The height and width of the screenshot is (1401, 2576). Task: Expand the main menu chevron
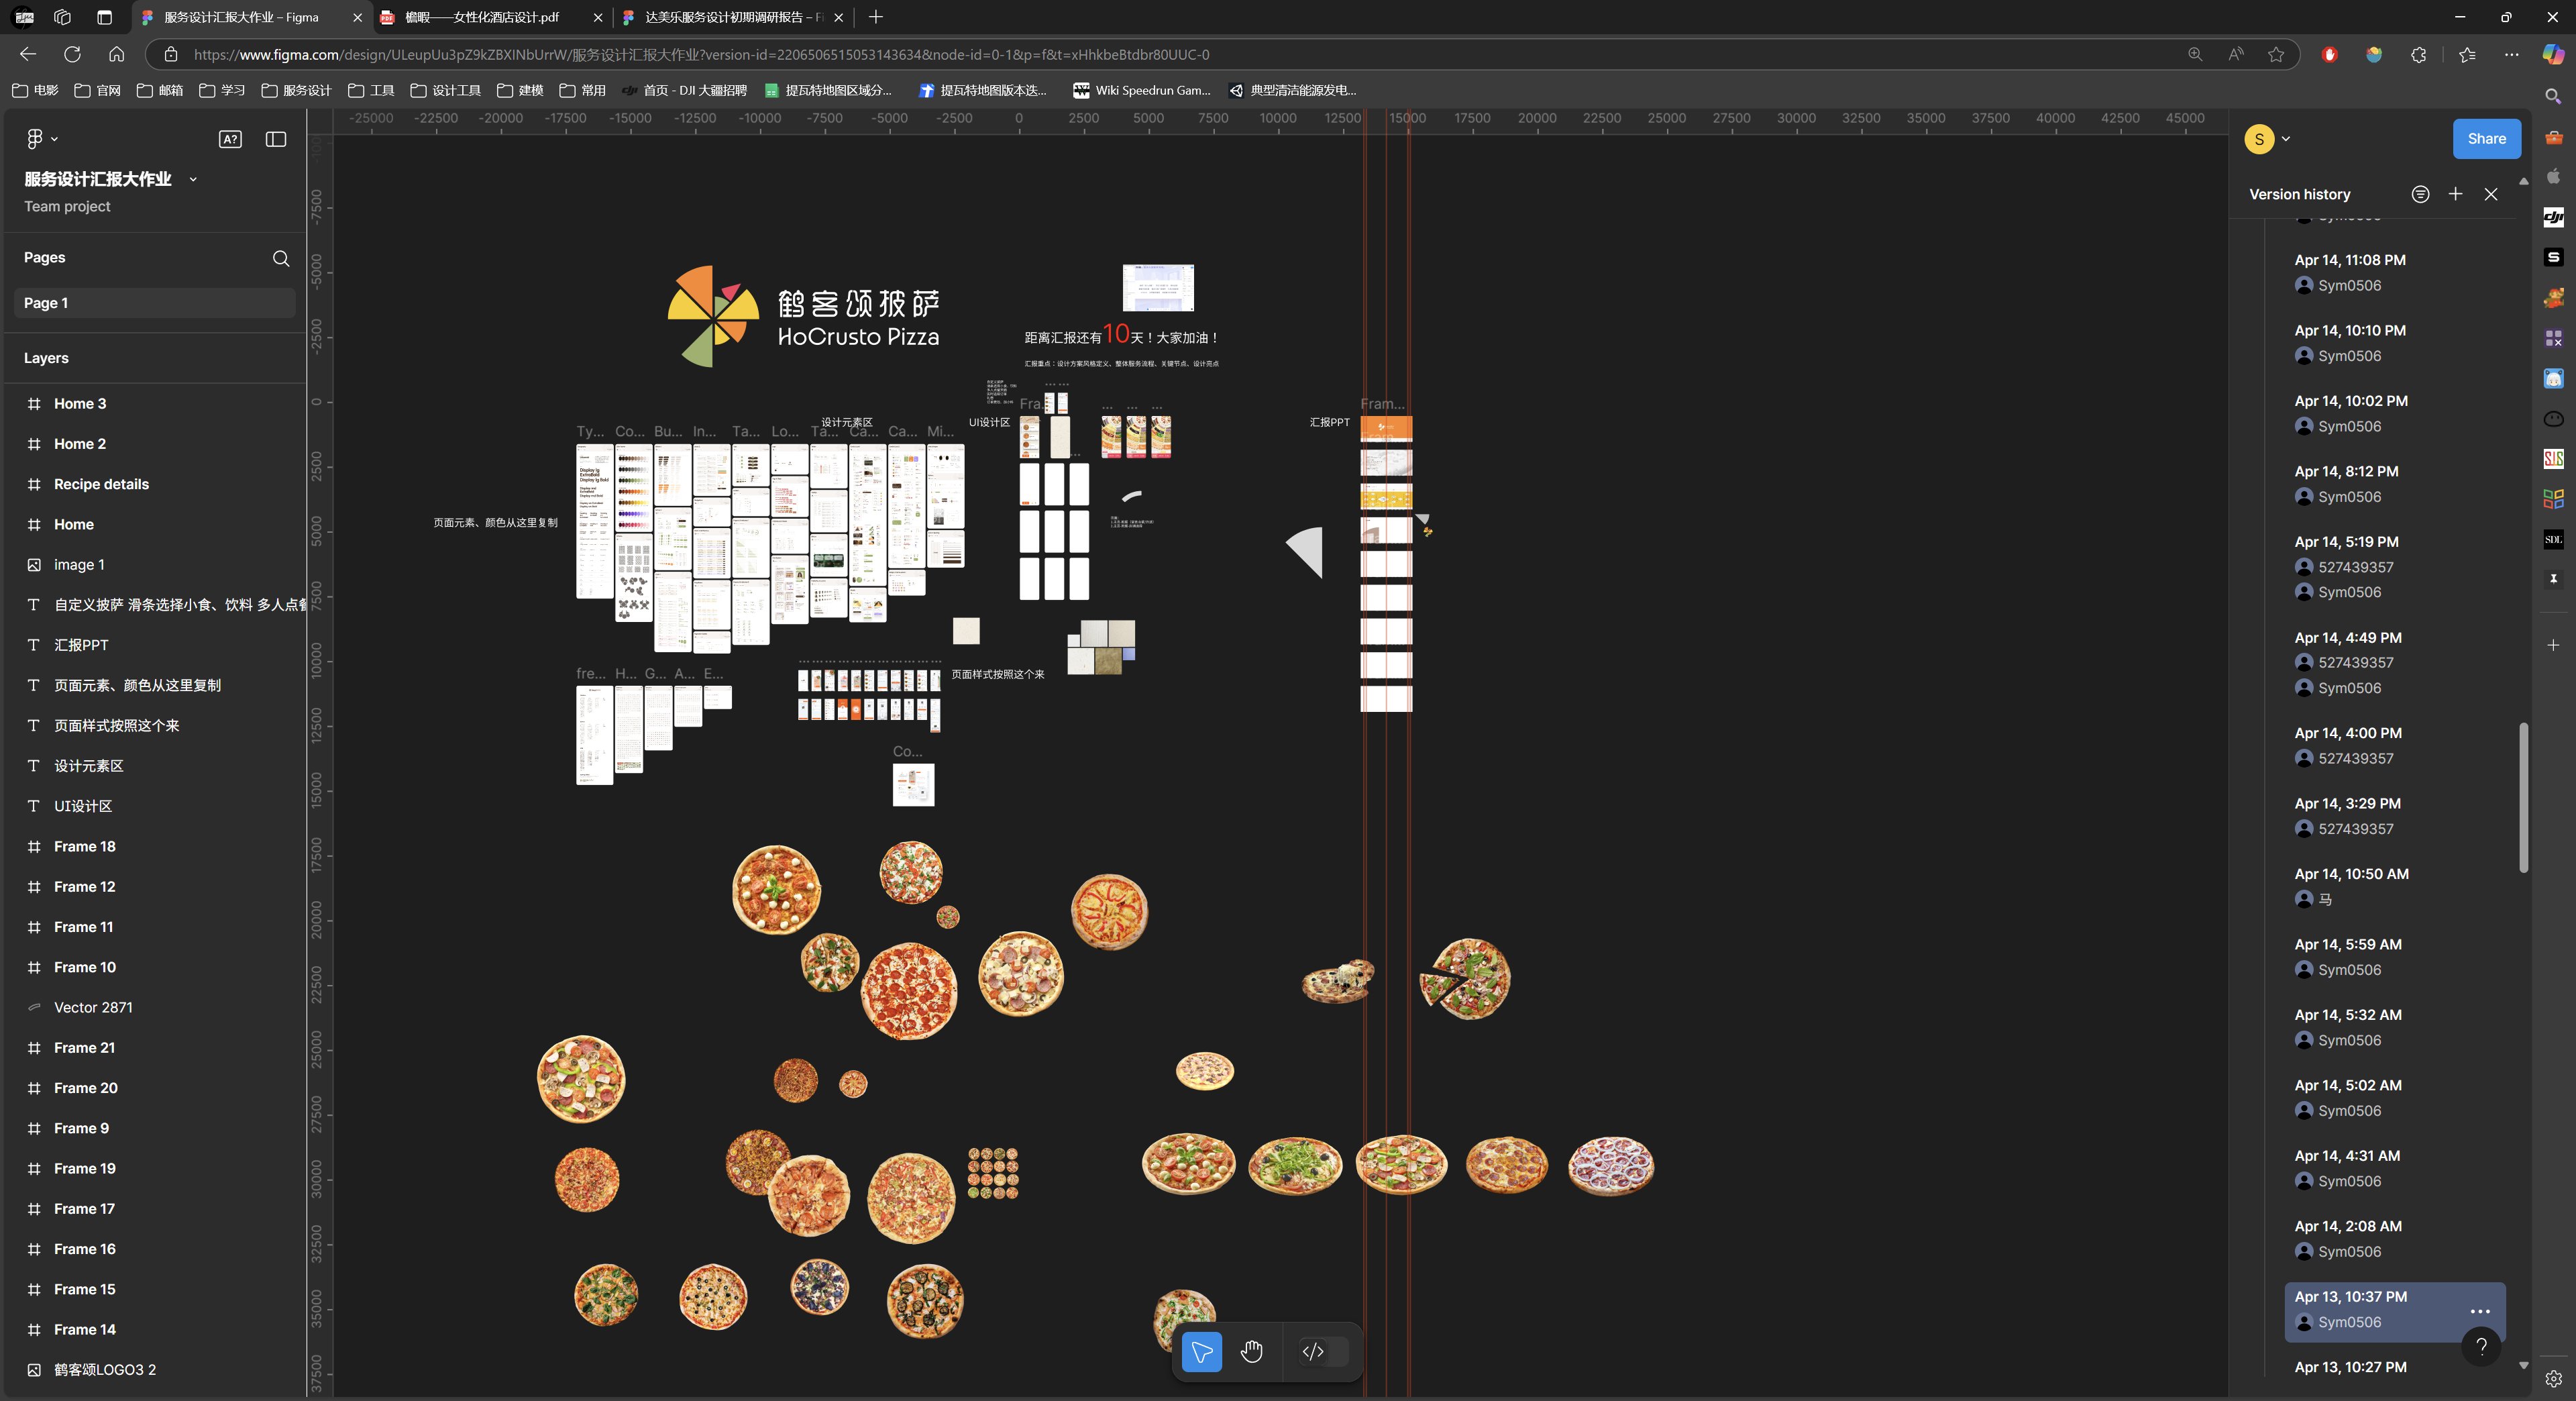point(54,139)
